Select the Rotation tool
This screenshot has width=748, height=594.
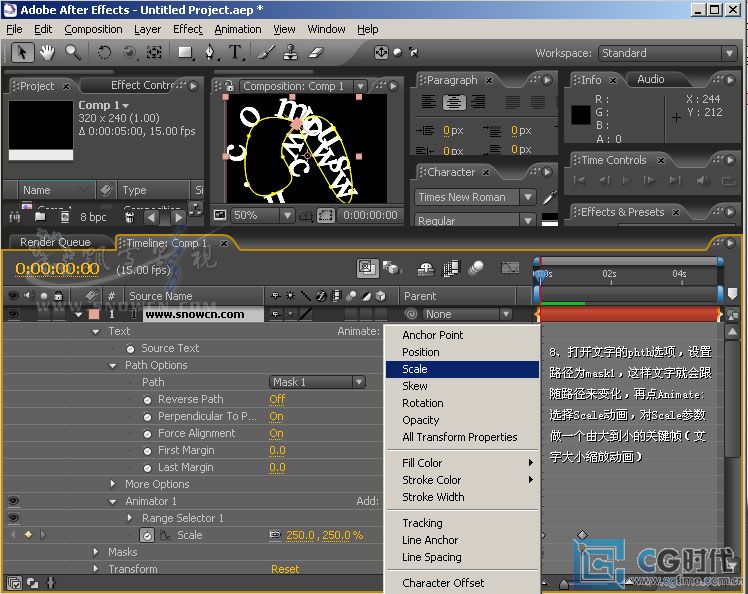[104, 52]
